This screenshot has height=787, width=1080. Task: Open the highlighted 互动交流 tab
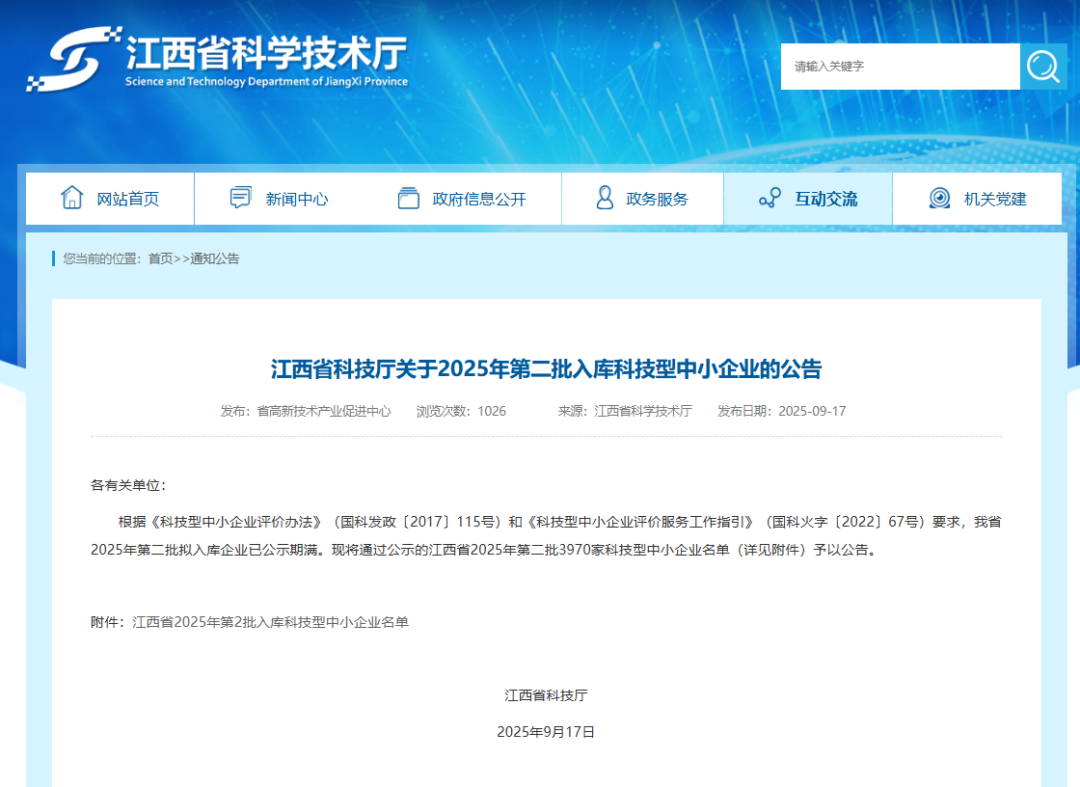[x=826, y=198]
